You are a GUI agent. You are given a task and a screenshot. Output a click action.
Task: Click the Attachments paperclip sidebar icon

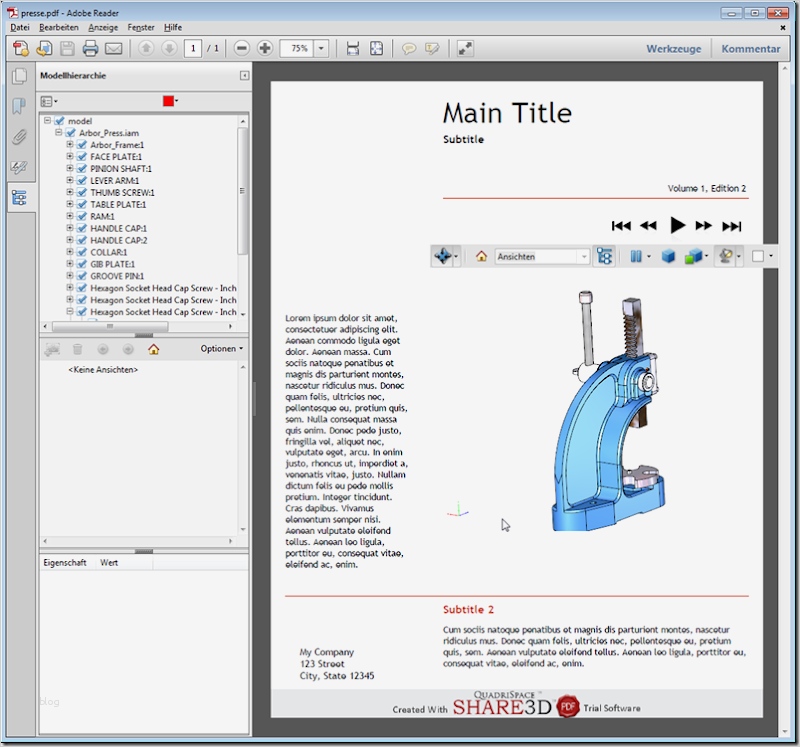coord(19,137)
